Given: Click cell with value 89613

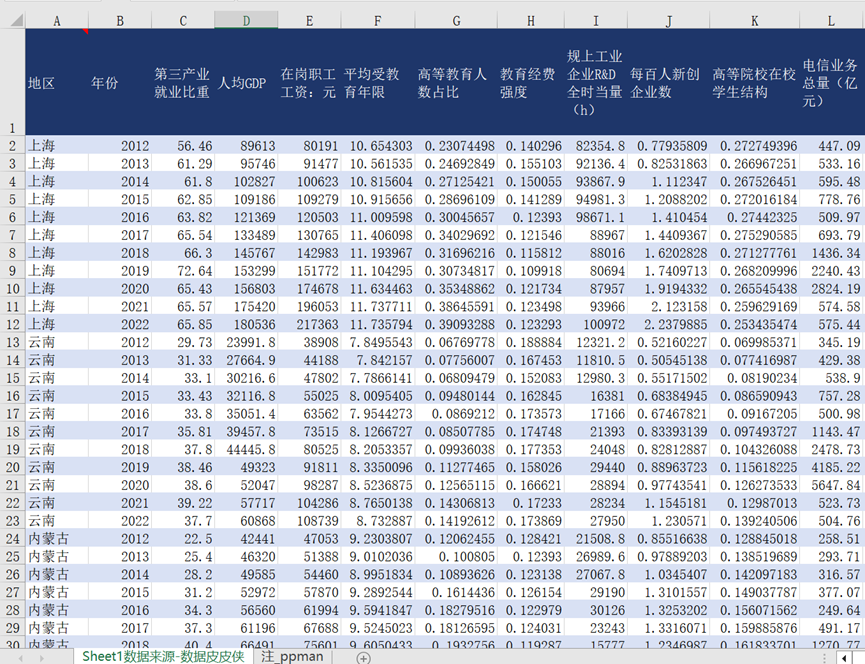Looking at the screenshot, I should coord(246,146).
